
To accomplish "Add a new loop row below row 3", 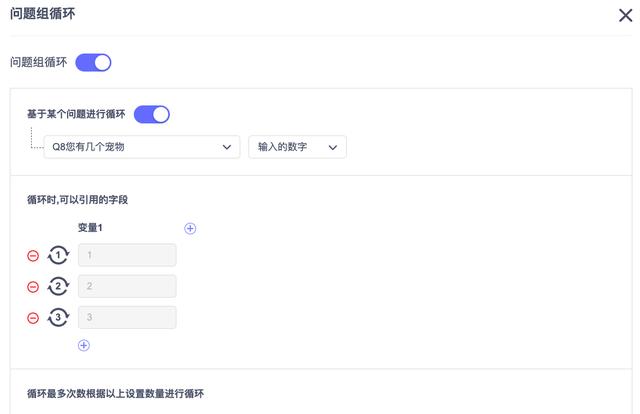I will [84, 345].
